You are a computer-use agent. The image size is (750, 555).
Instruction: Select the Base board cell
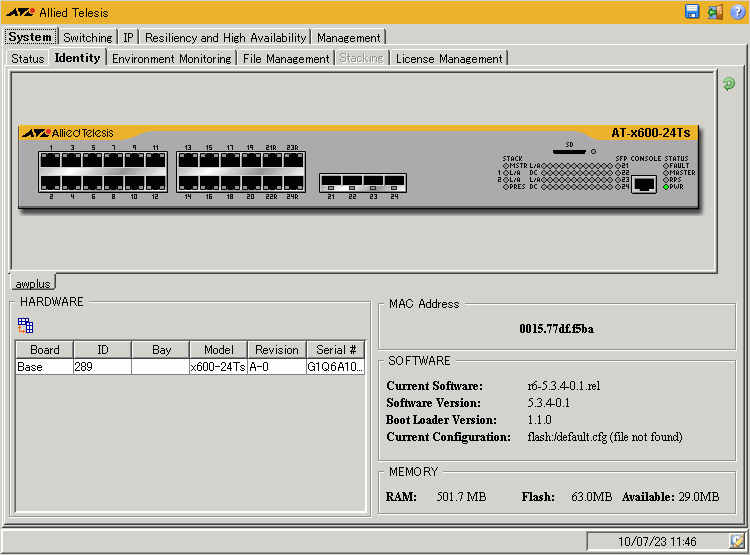click(44, 367)
